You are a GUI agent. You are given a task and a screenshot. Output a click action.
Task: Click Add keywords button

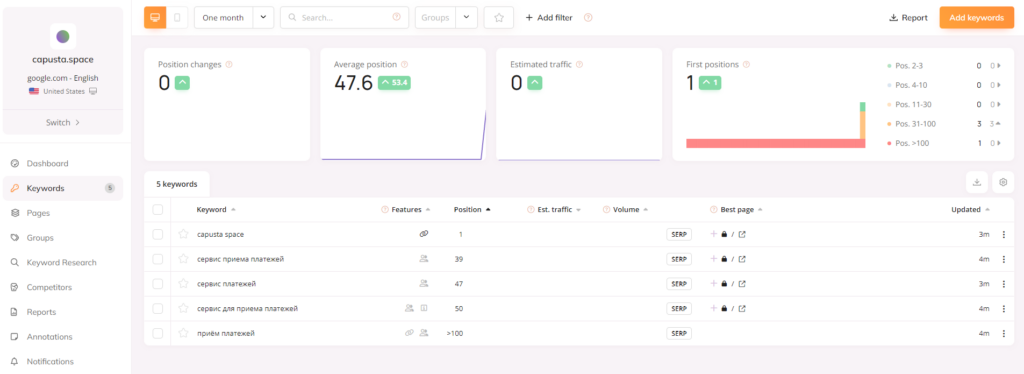coord(976,18)
